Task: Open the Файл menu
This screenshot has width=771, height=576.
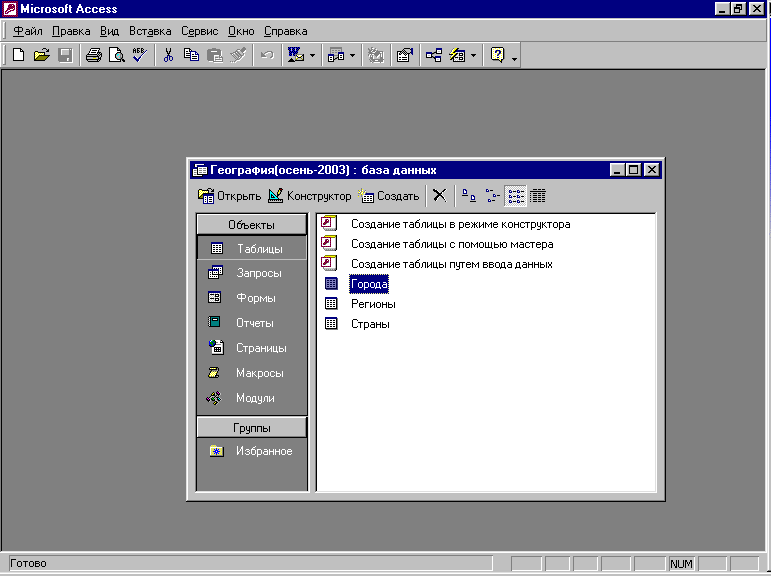Action: pos(28,31)
